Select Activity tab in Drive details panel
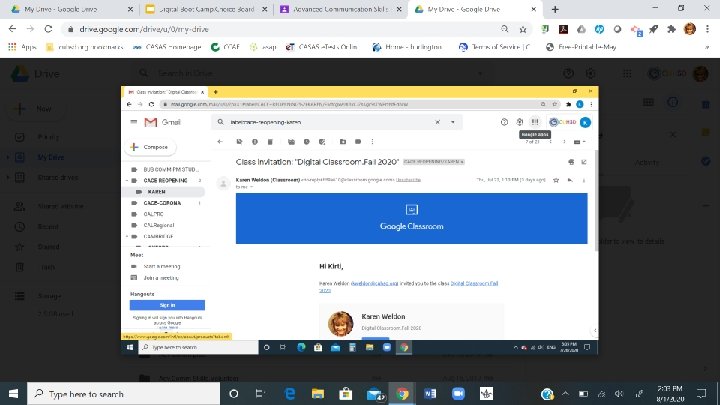Viewport: 720px width, 405px height. [647, 163]
